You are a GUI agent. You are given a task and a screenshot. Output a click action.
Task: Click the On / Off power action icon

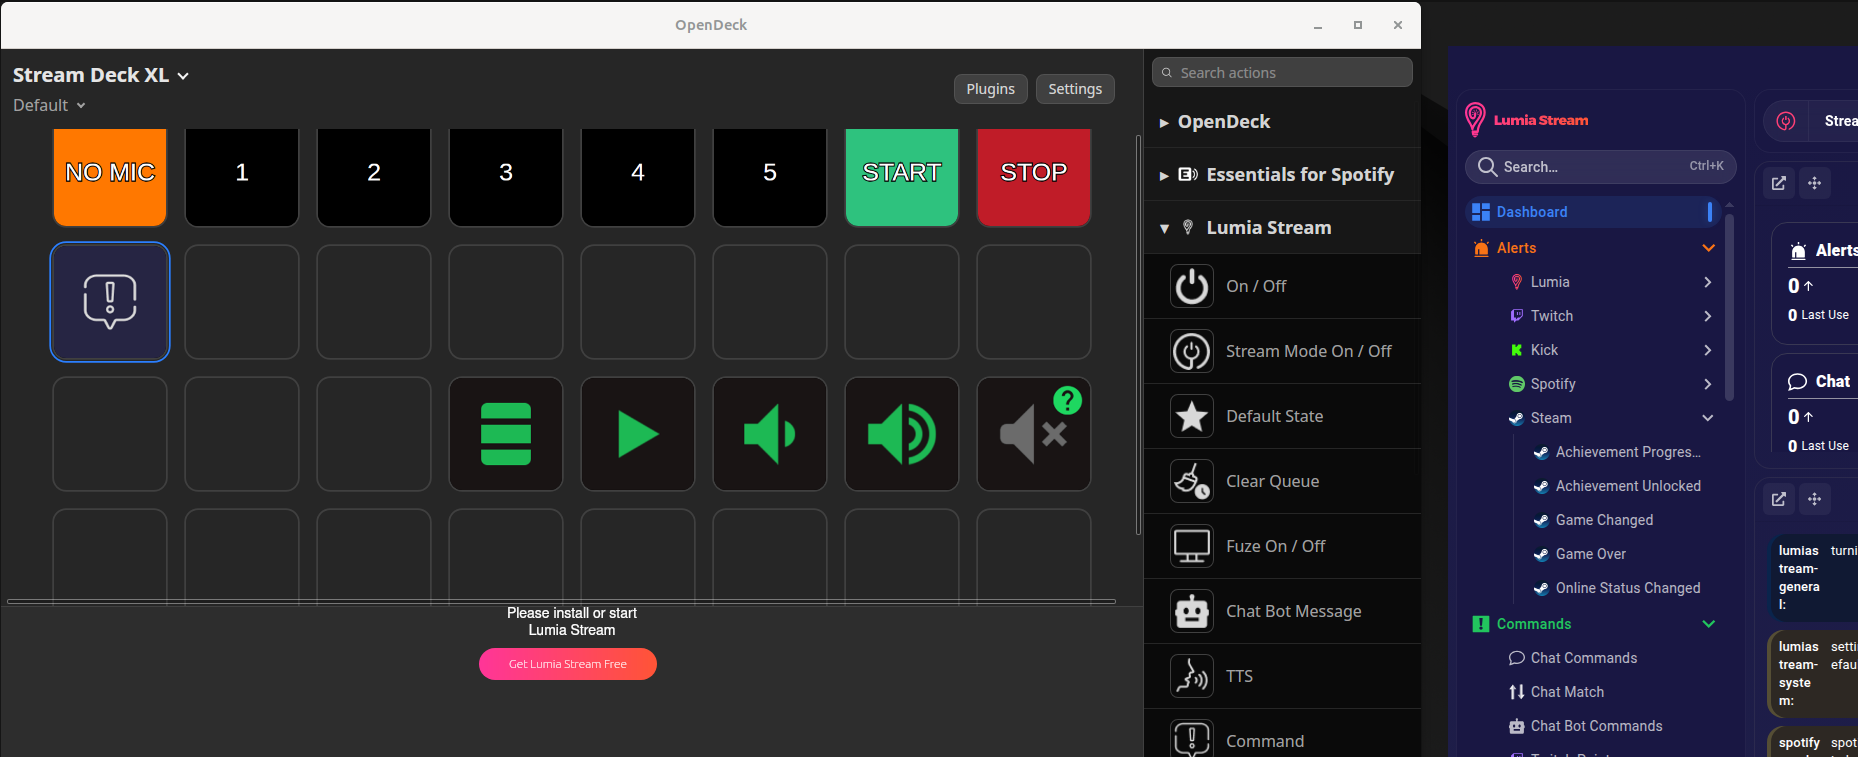pos(1192,286)
